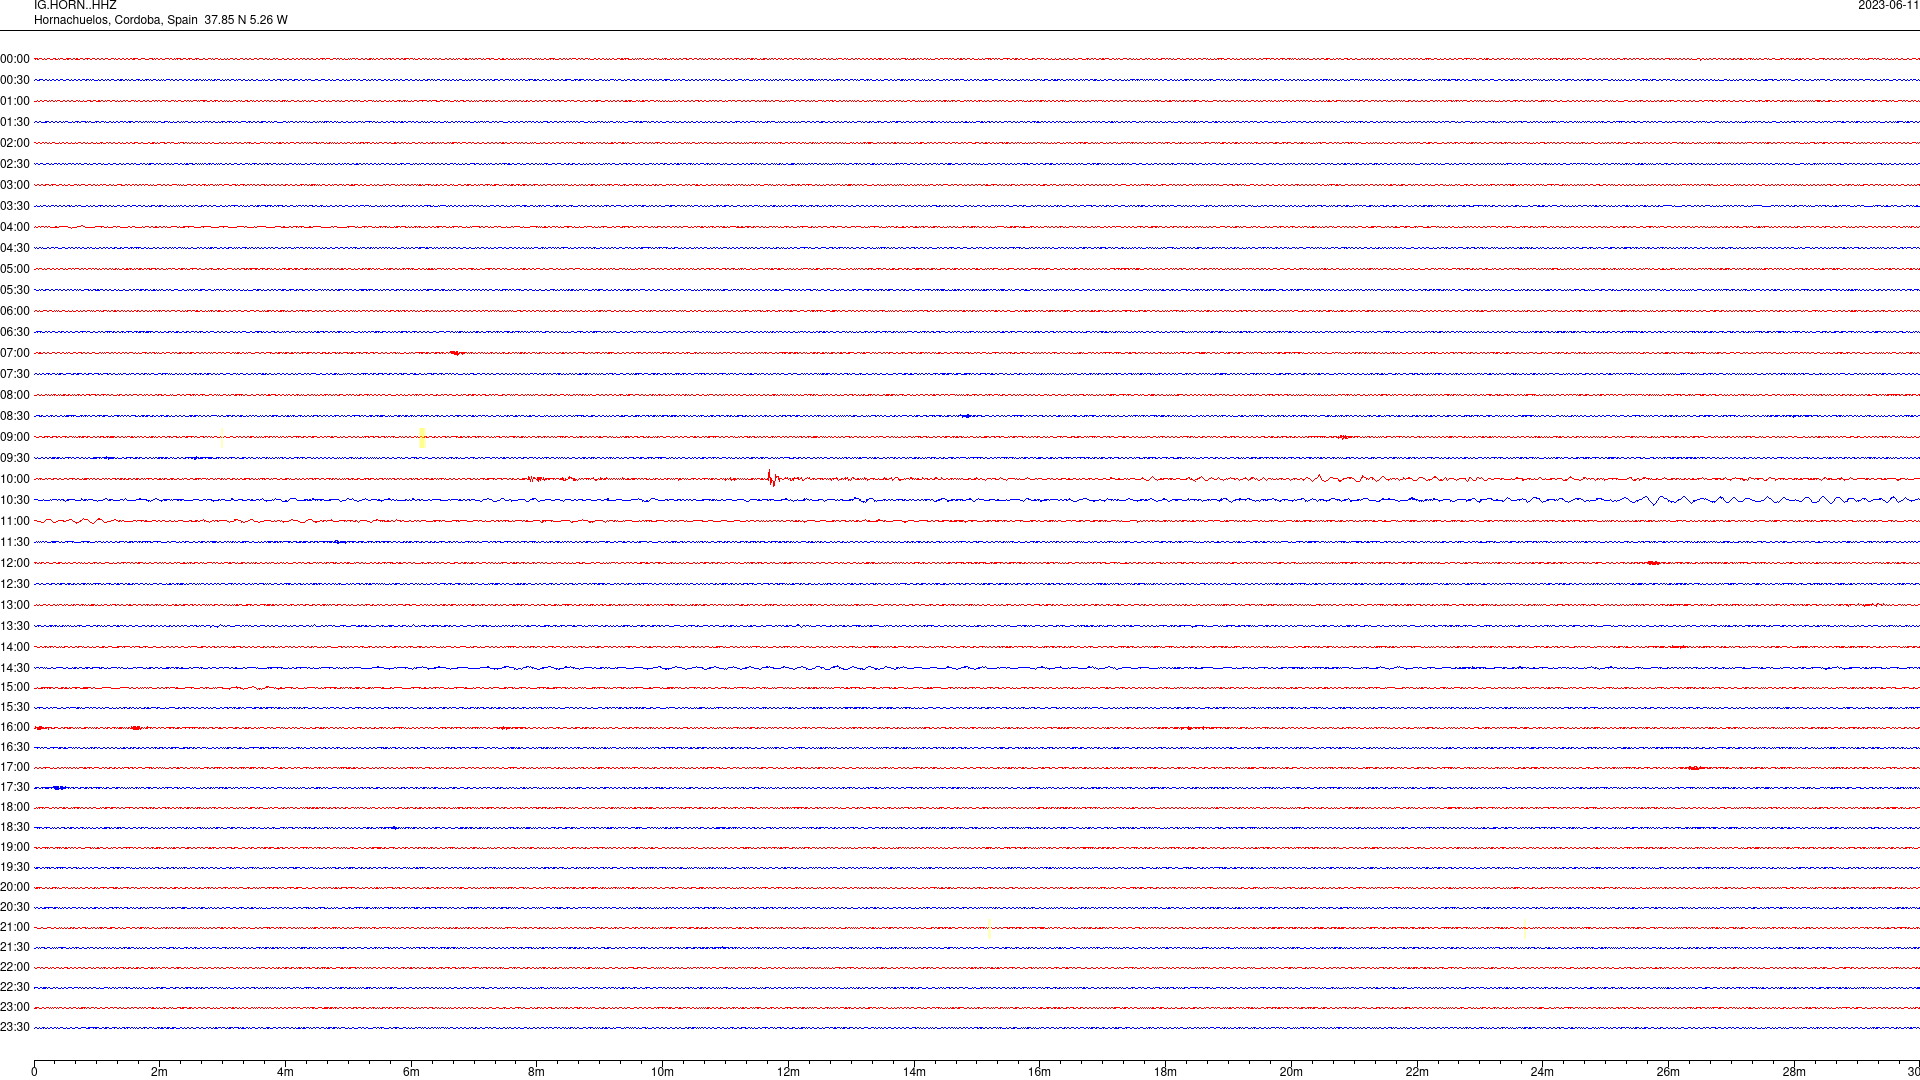Select the 20:00 time row label
The height and width of the screenshot is (1080, 1920).
coord(15,887)
